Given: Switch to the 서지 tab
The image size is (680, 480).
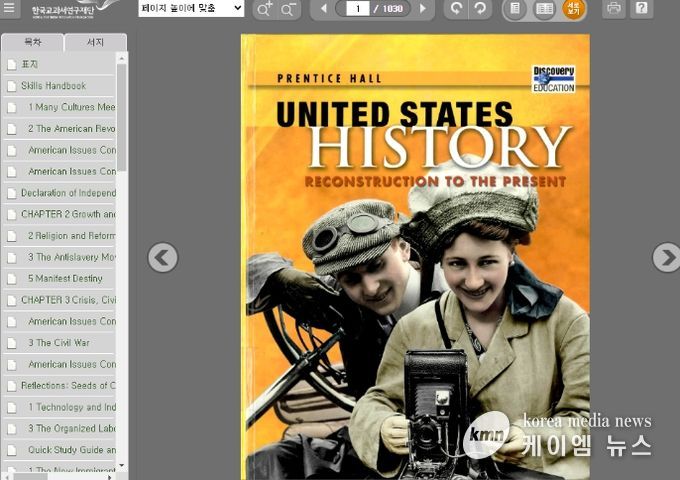Looking at the screenshot, I should coord(95,42).
